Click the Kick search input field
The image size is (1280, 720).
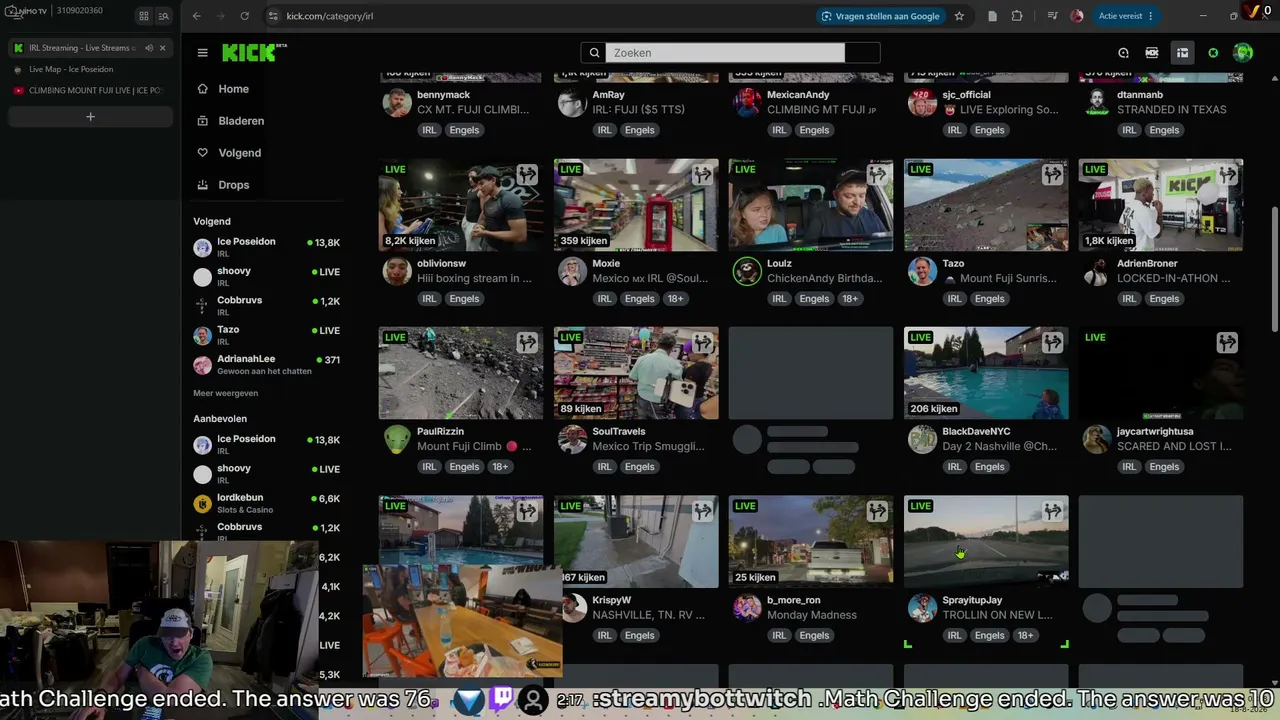[725, 53]
